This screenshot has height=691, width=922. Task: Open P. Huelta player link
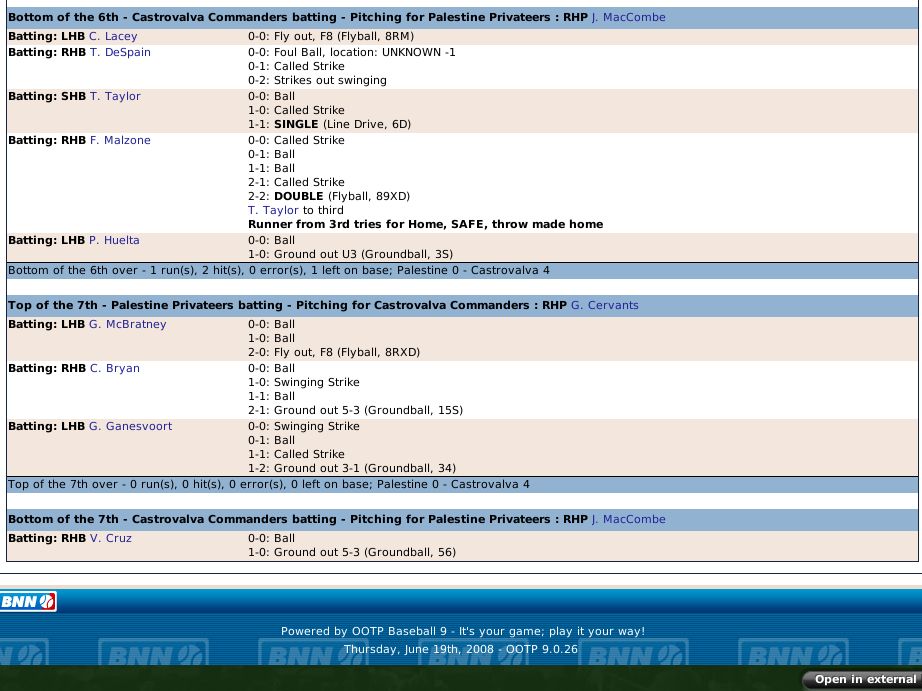(114, 240)
